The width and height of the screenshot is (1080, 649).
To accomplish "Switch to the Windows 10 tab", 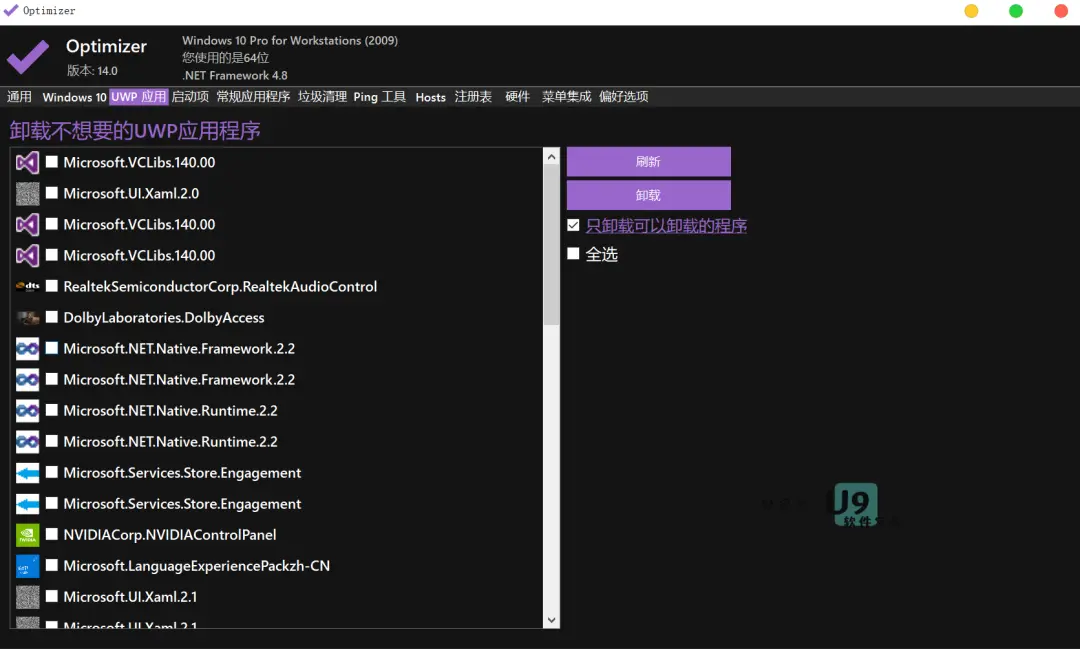I will [x=74, y=96].
